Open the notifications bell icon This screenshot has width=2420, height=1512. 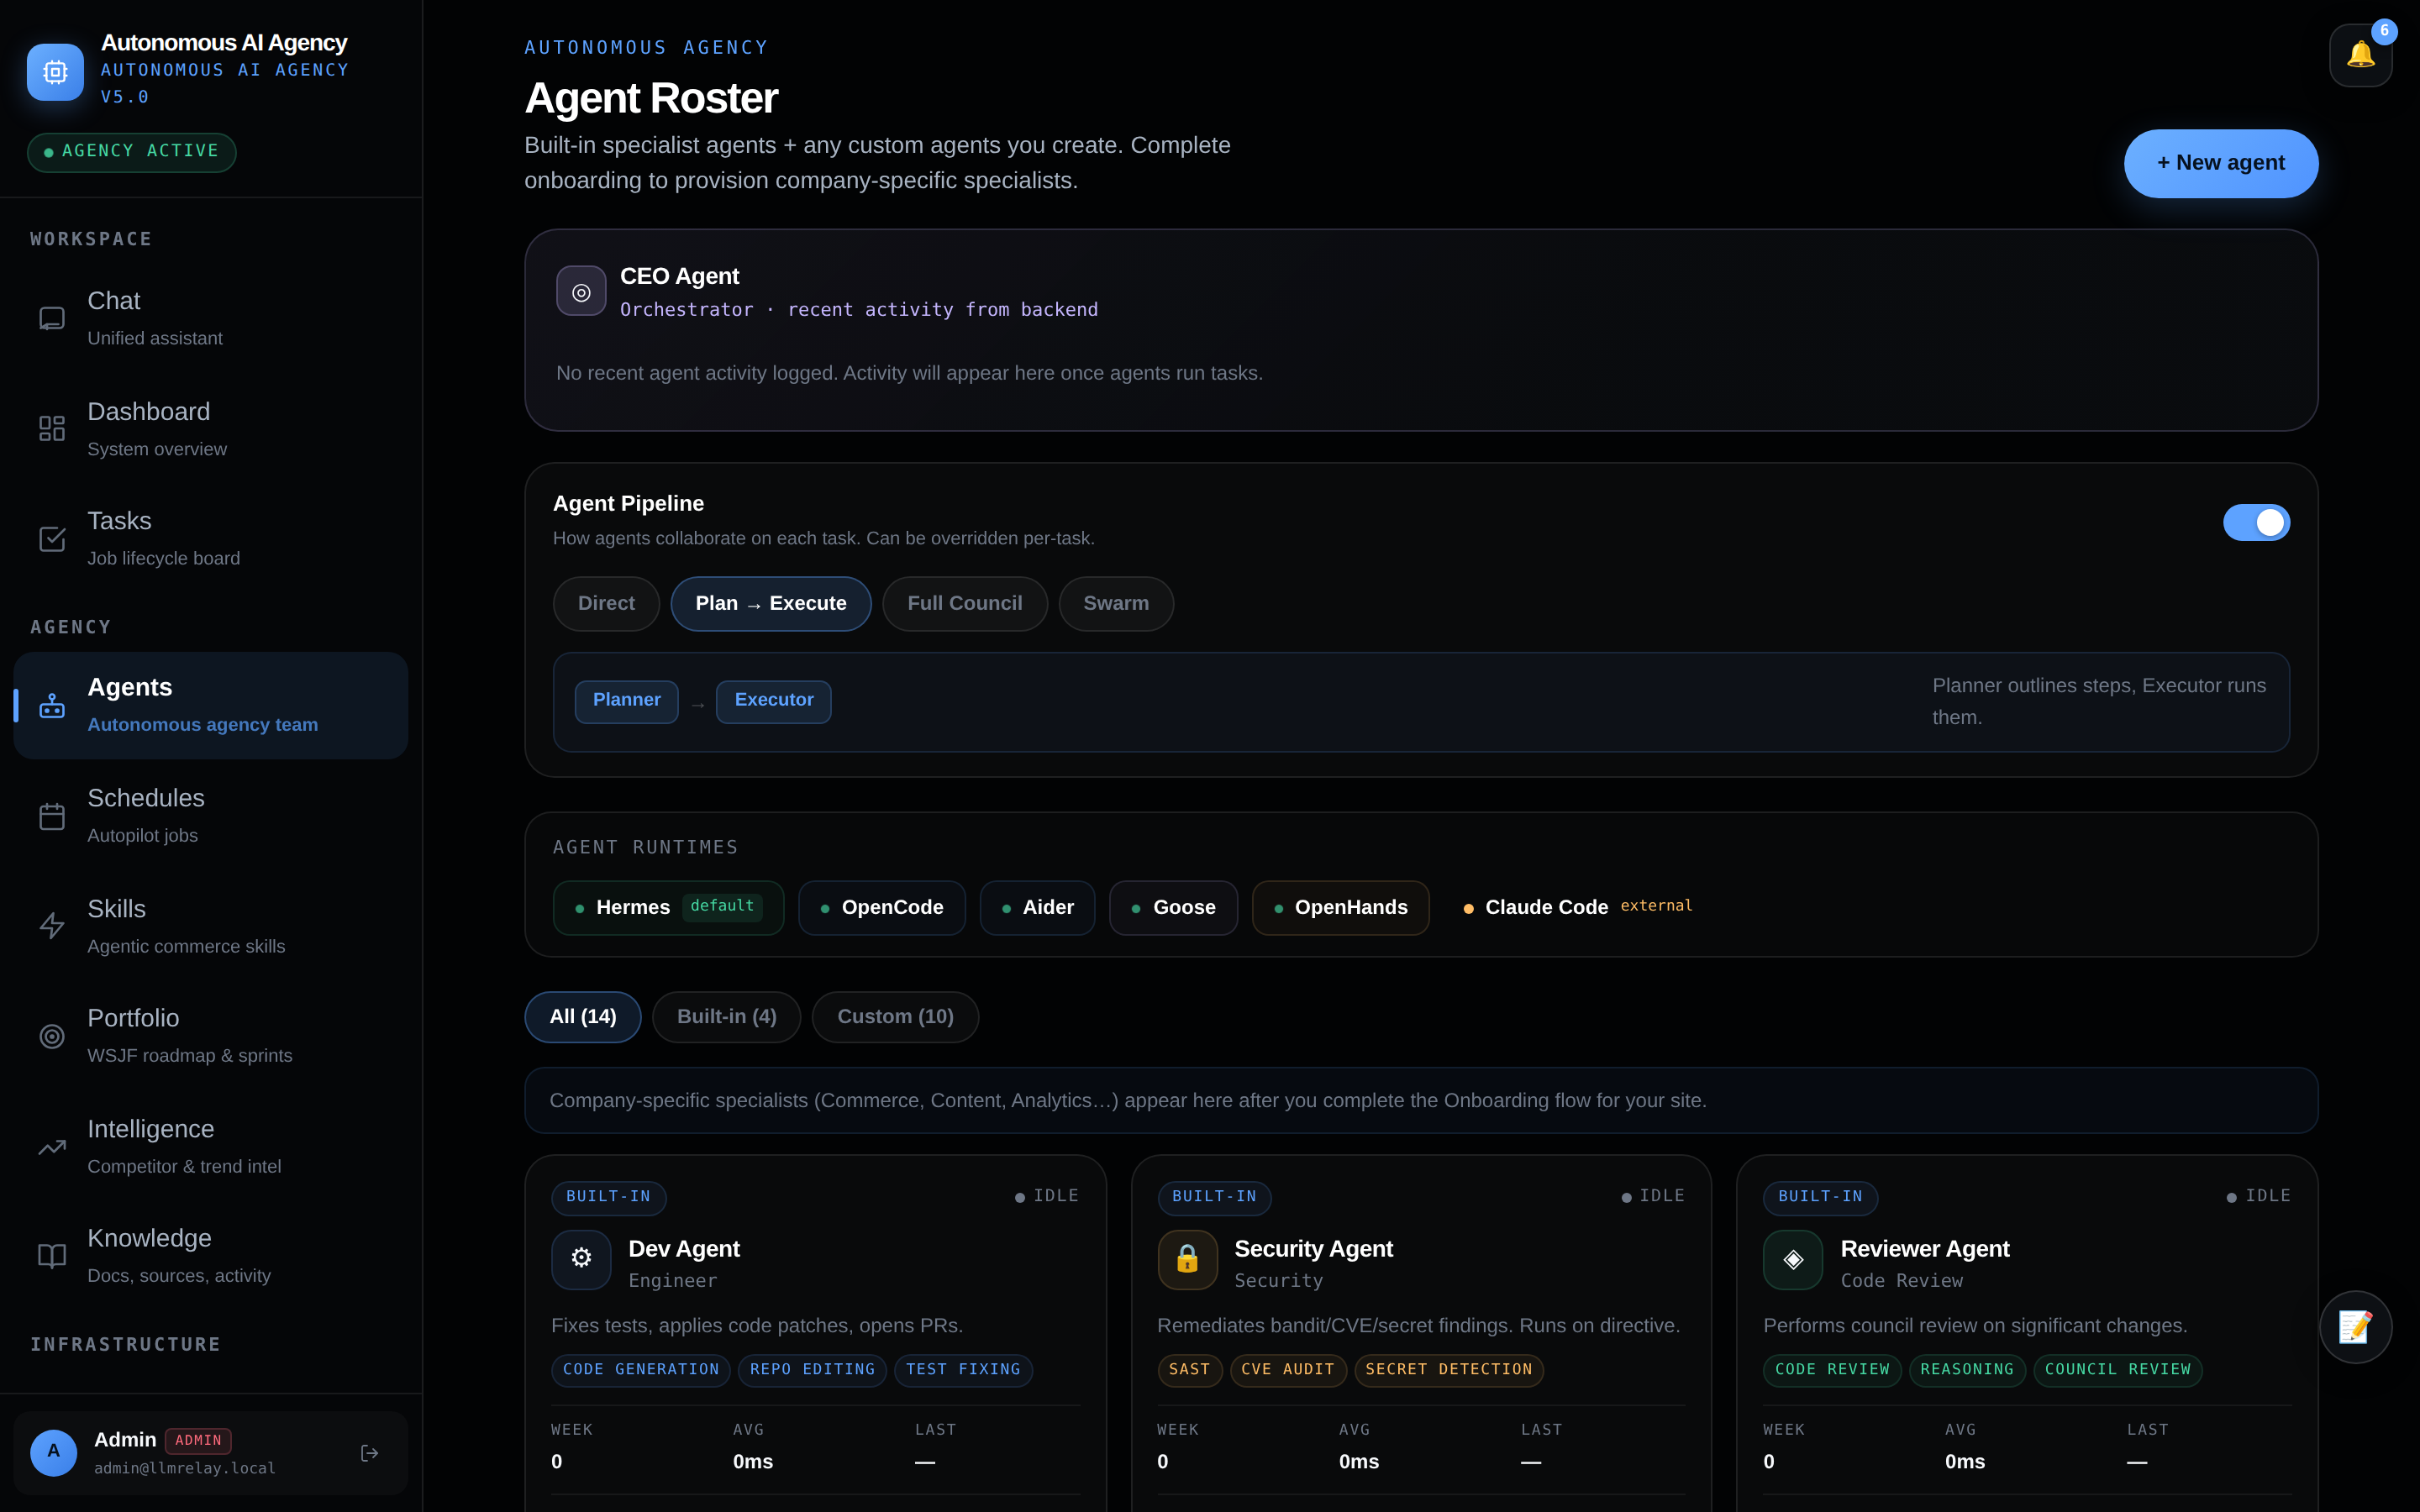pos(2360,55)
